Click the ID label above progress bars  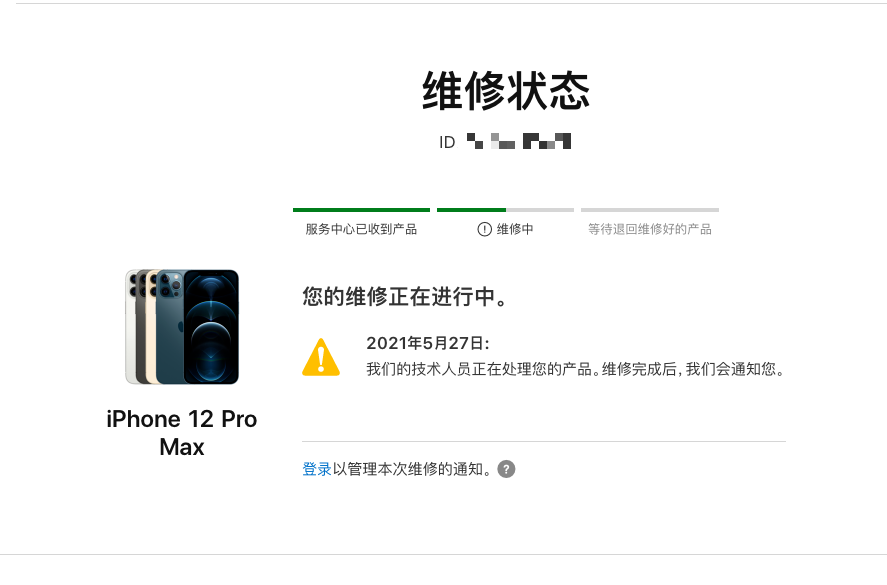[x=447, y=142]
